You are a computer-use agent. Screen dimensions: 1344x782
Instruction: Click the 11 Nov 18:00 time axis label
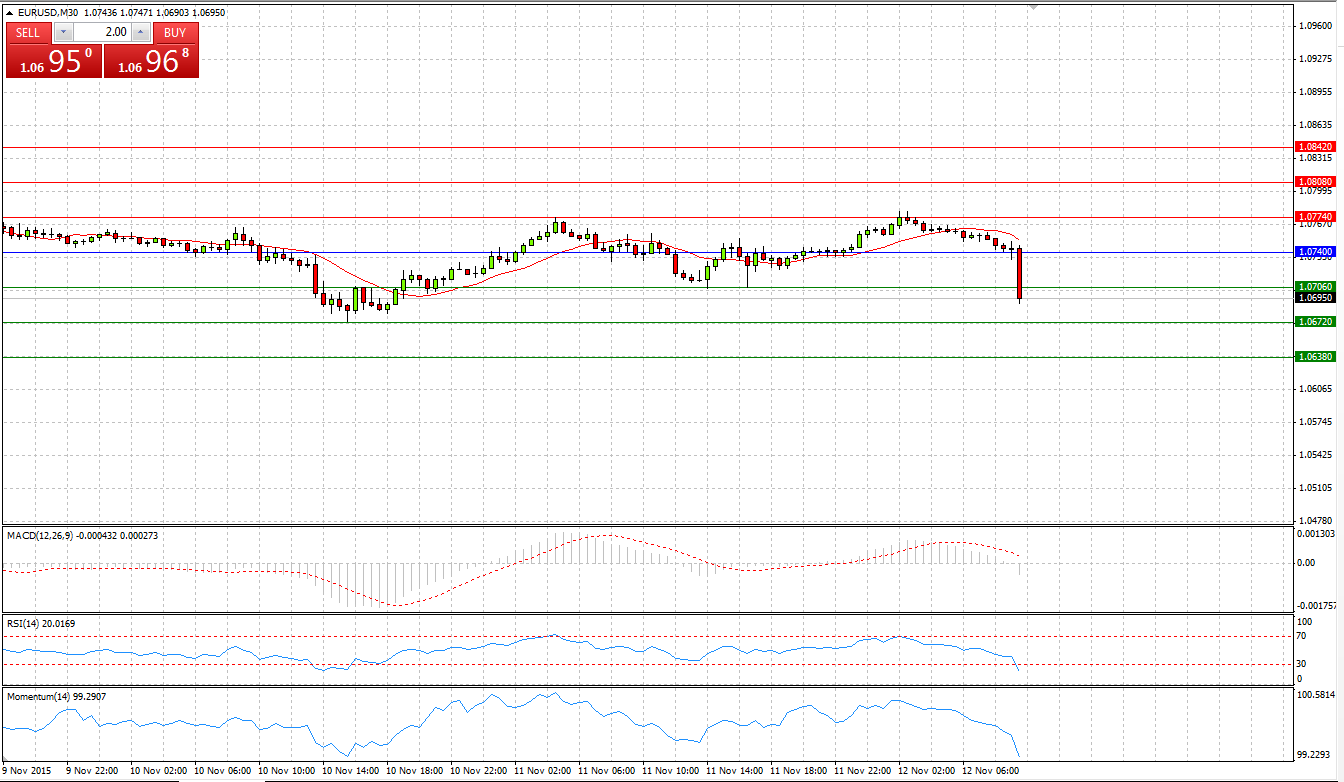(x=797, y=771)
